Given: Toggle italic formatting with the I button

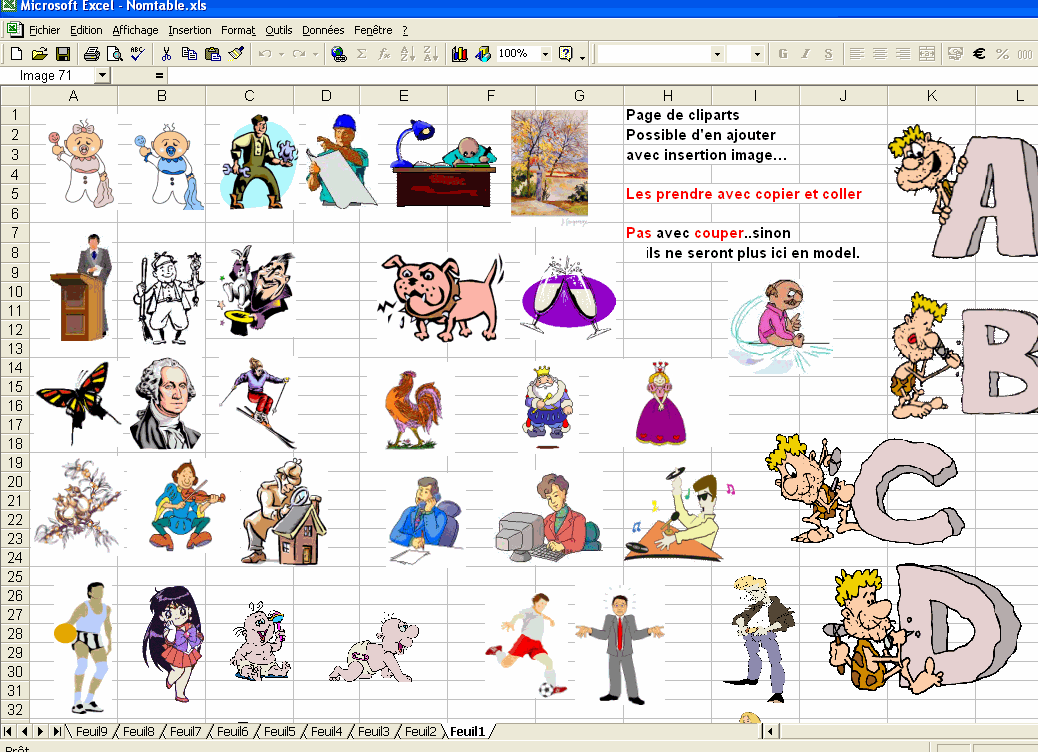Looking at the screenshot, I should click(805, 54).
